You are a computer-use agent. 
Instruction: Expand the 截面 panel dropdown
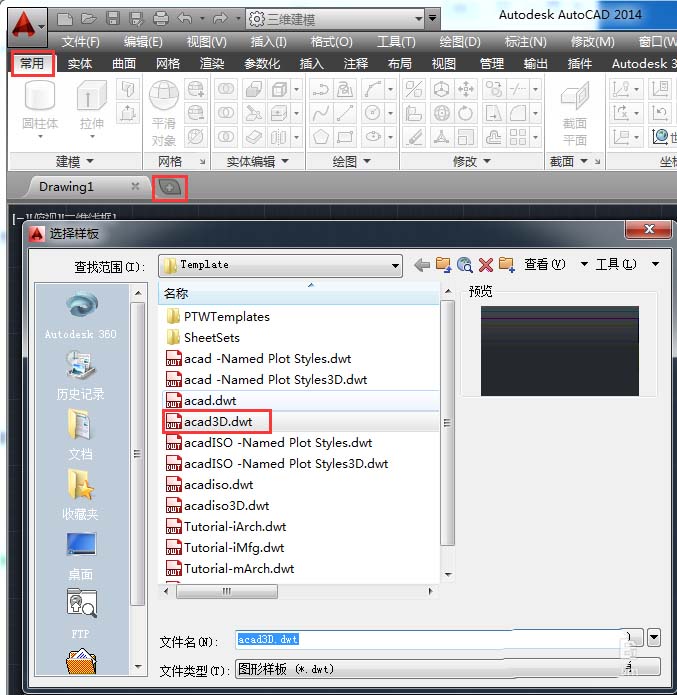[x=569, y=161]
